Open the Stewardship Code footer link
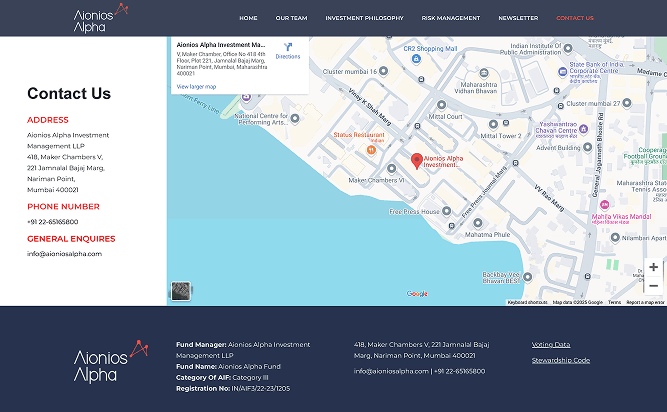 coord(561,361)
